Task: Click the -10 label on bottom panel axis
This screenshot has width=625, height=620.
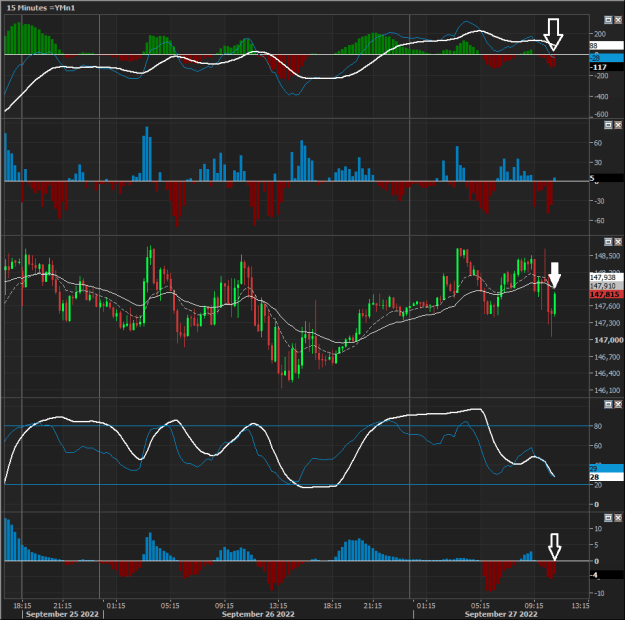Action: click(x=599, y=593)
